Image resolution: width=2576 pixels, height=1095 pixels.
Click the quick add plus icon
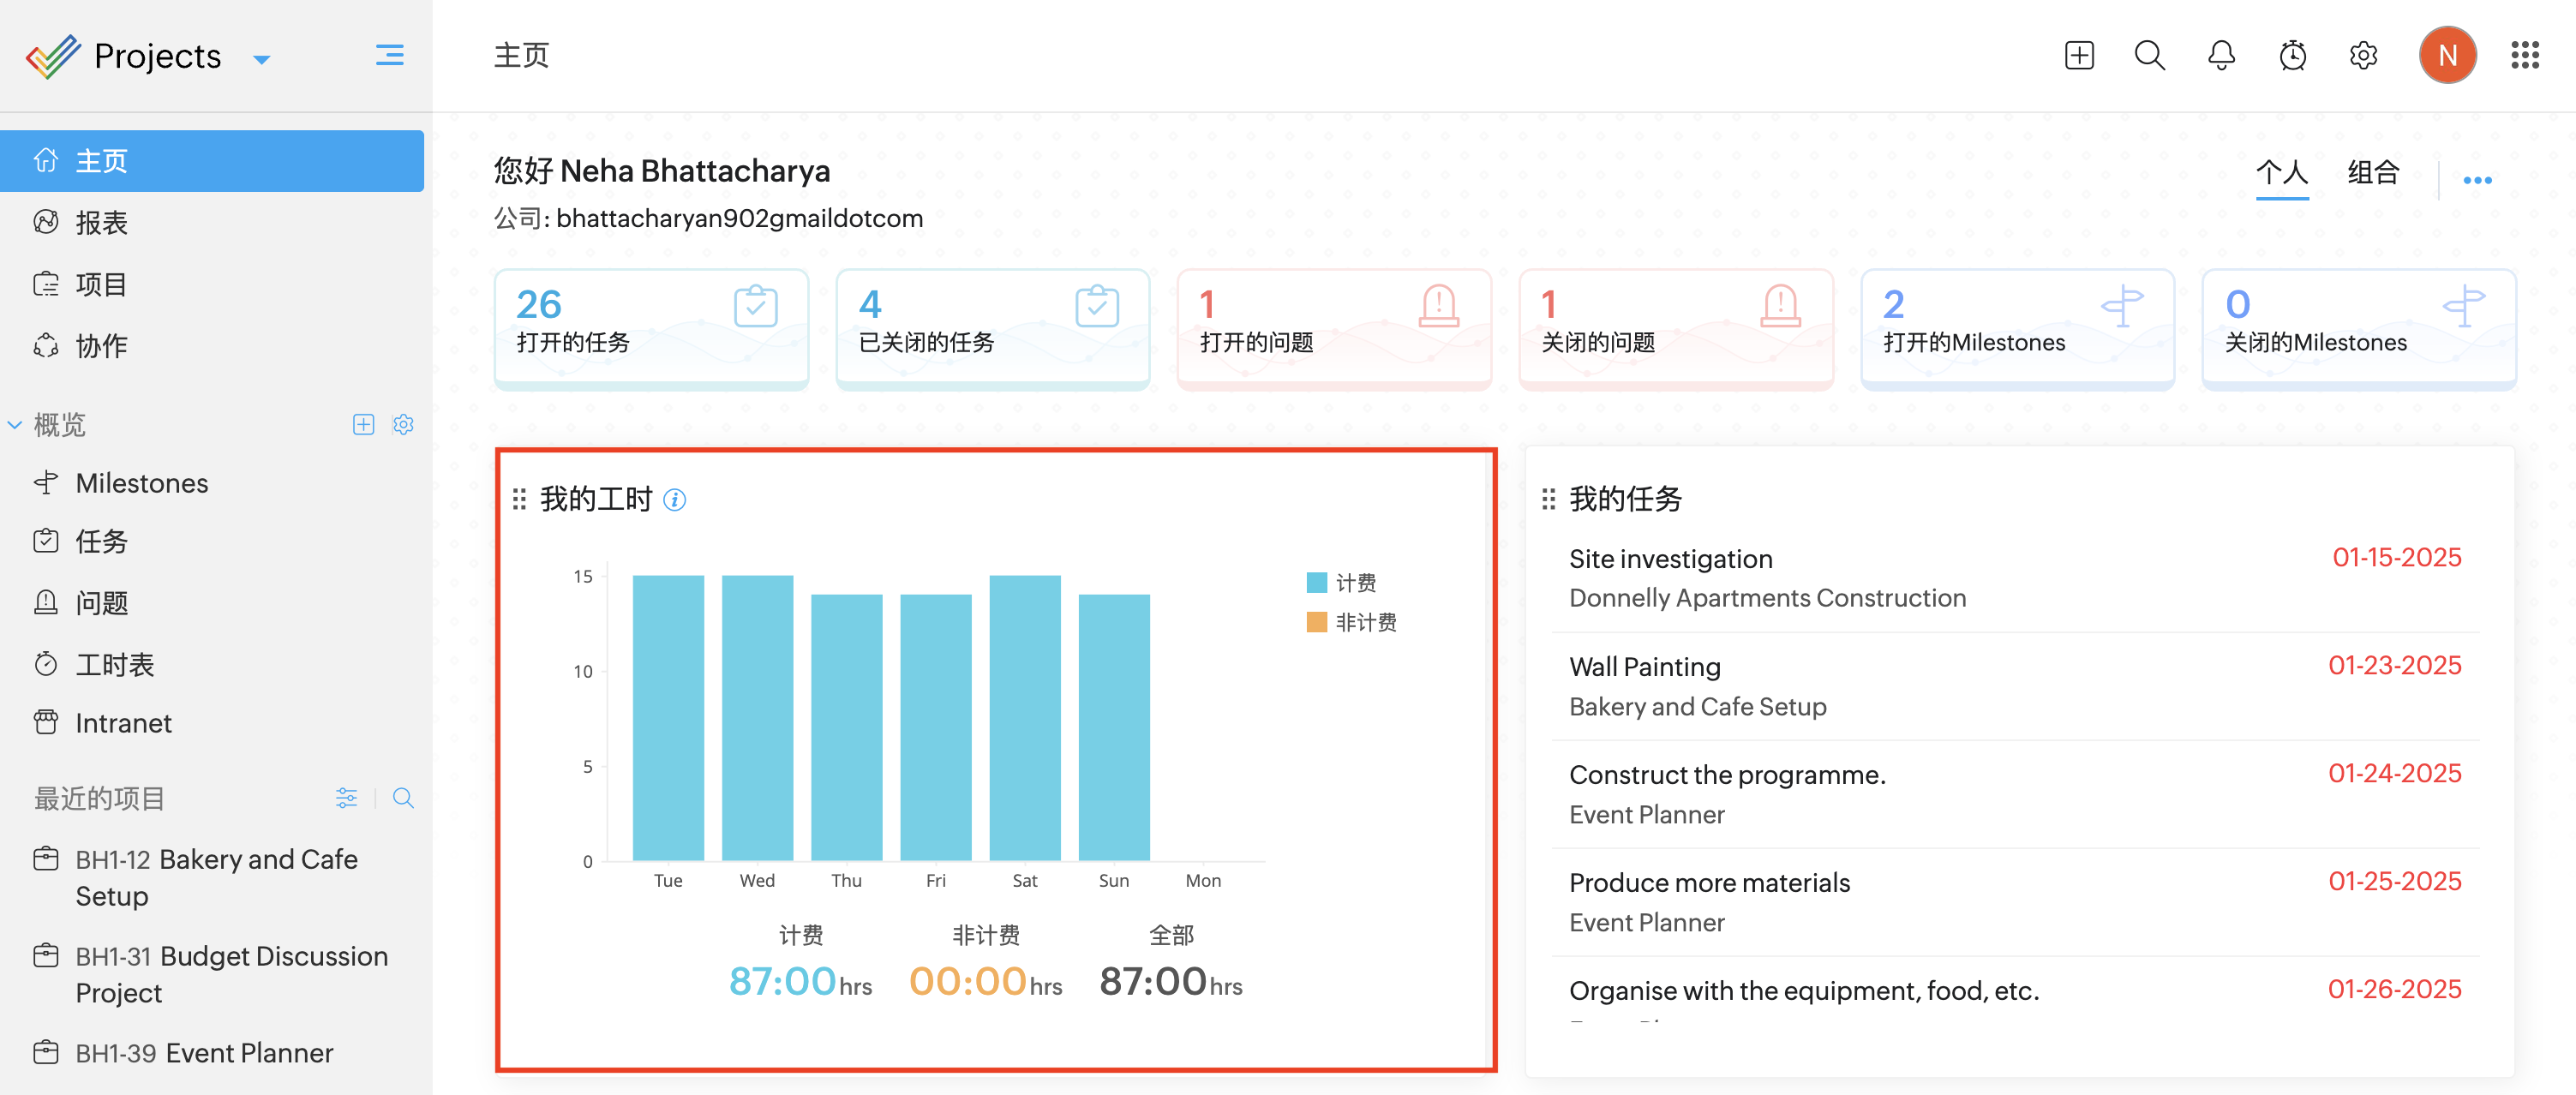[2078, 55]
